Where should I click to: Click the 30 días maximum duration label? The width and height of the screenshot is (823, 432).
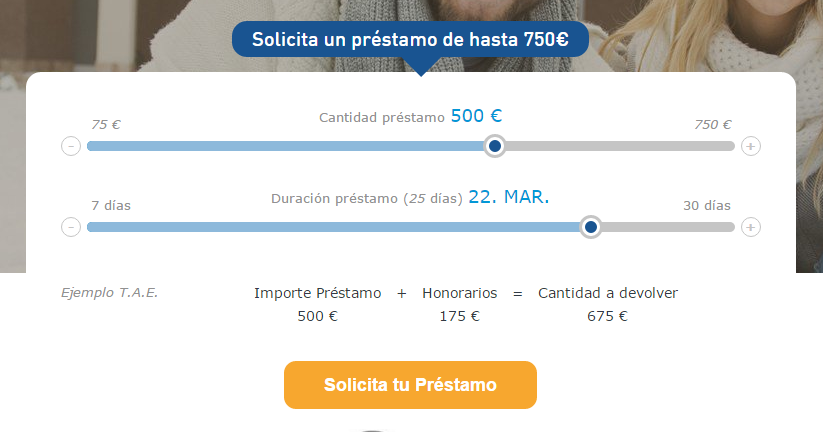(707, 205)
